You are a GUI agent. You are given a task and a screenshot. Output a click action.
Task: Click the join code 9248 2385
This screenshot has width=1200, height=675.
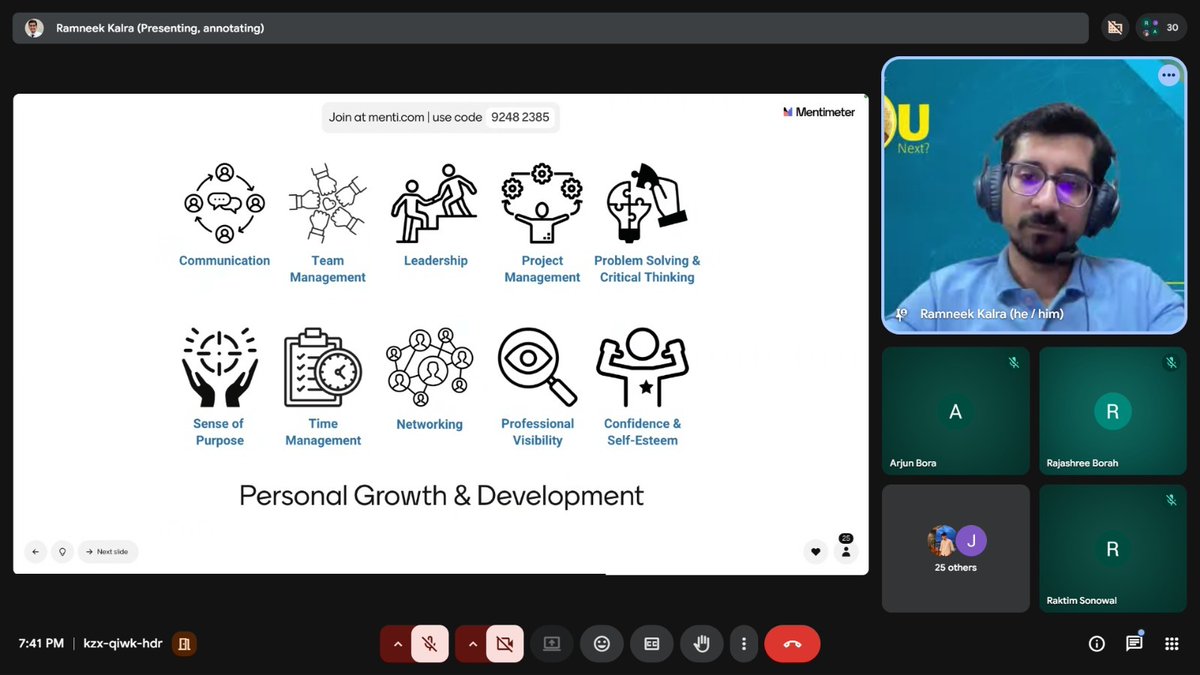[x=520, y=117]
